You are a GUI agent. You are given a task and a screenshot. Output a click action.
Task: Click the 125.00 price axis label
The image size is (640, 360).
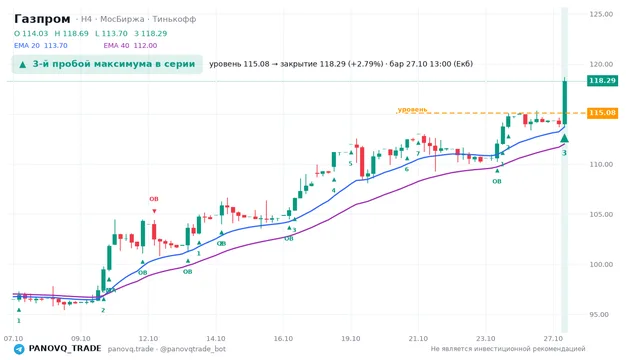pos(601,14)
